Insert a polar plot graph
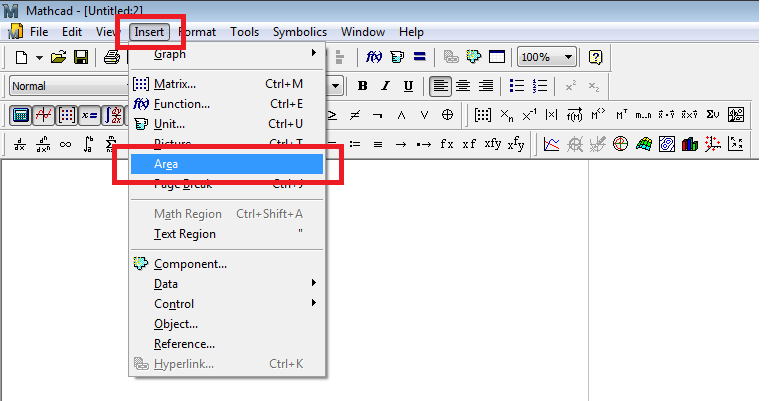The height and width of the screenshot is (401, 773). [x=621, y=144]
